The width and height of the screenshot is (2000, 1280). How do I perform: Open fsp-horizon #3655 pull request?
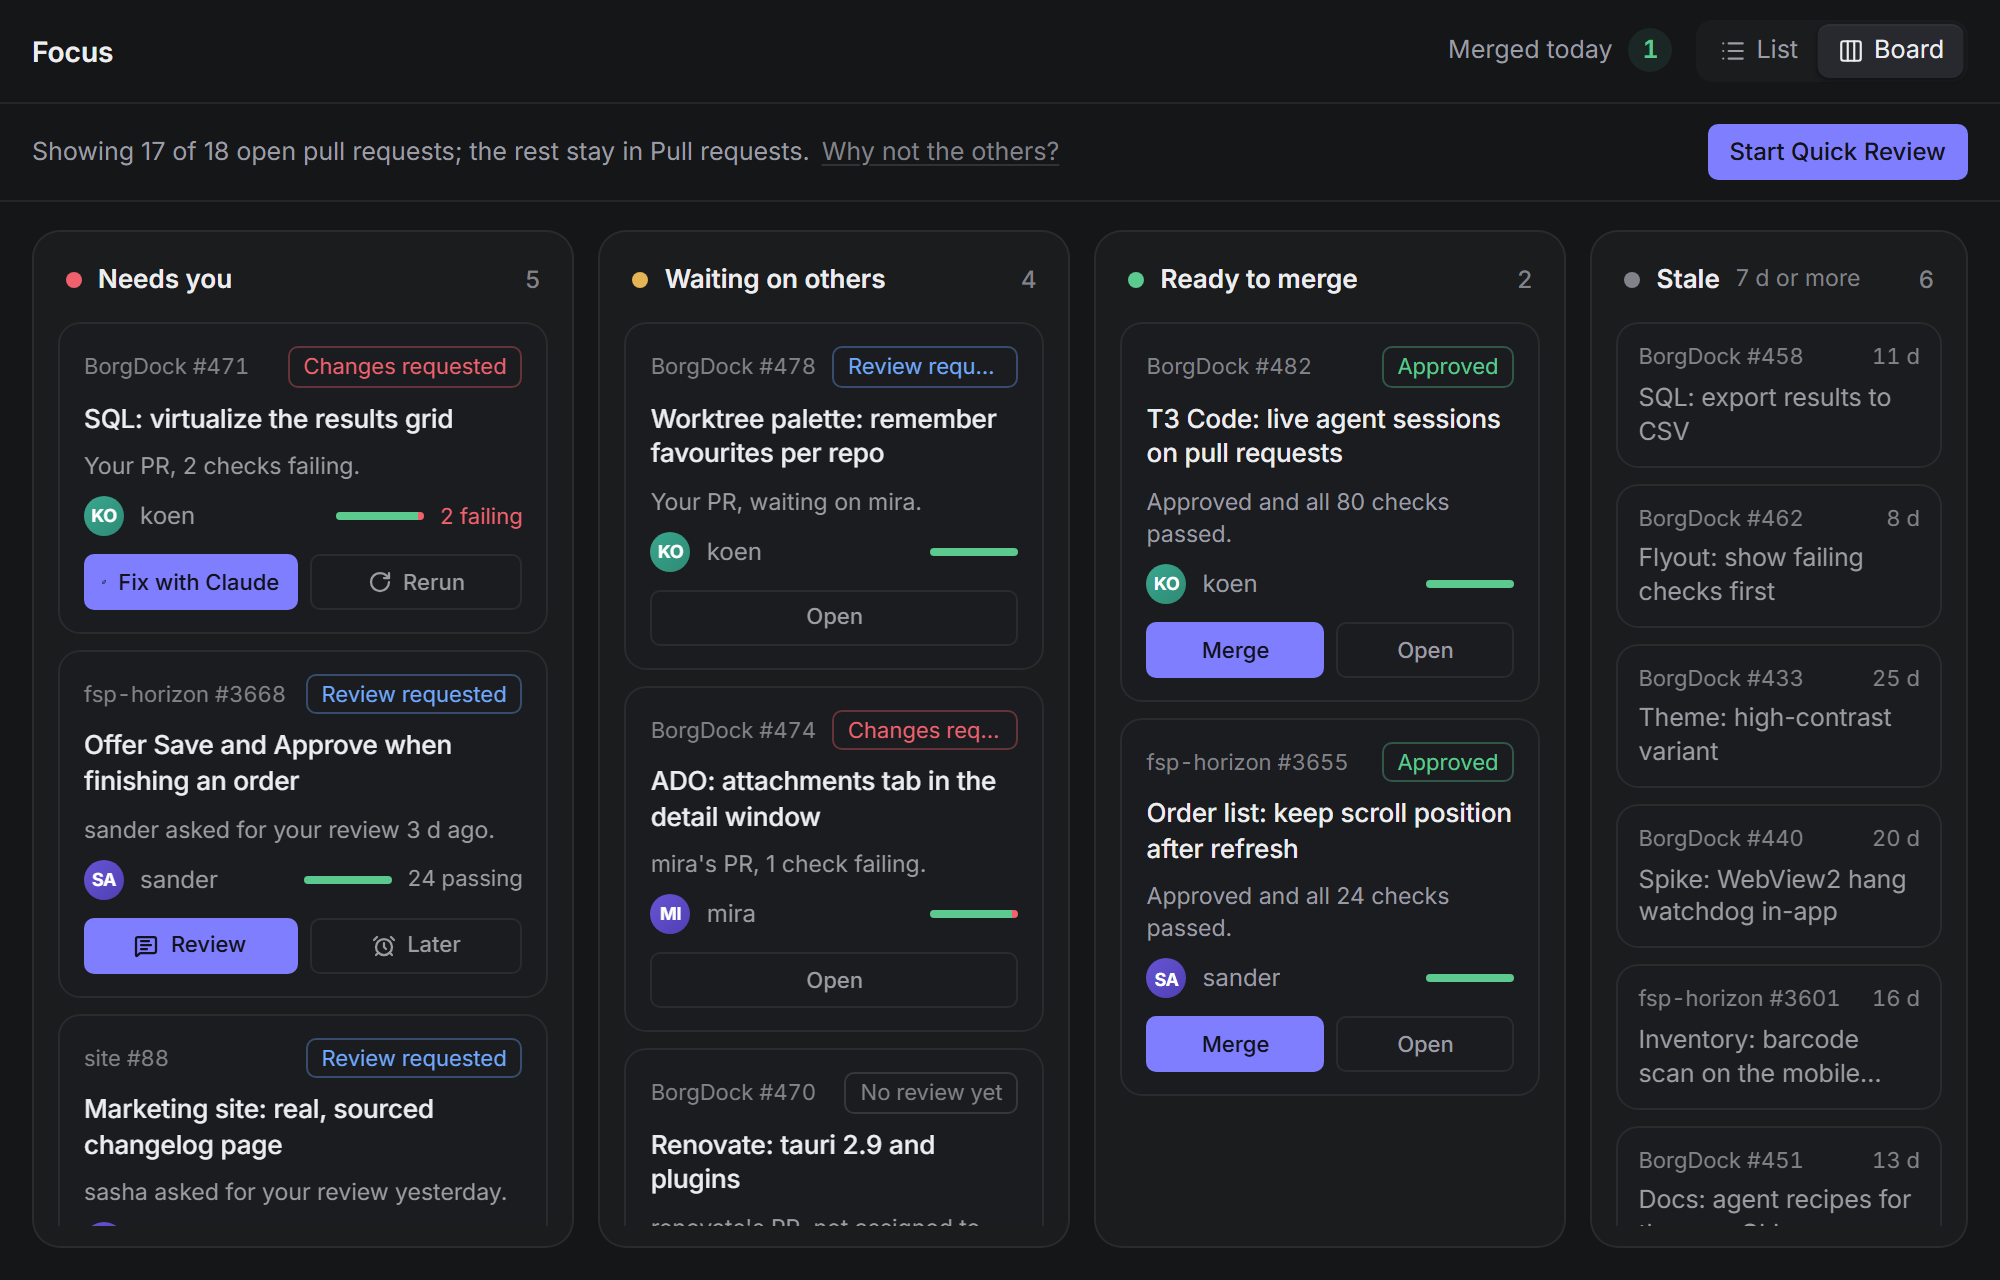tap(1425, 1044)
